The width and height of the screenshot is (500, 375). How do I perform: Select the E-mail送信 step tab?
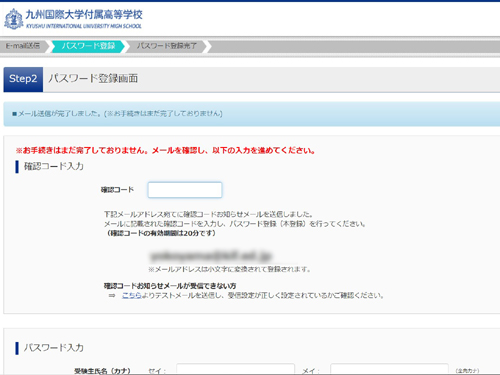click(x=23, y=46)
